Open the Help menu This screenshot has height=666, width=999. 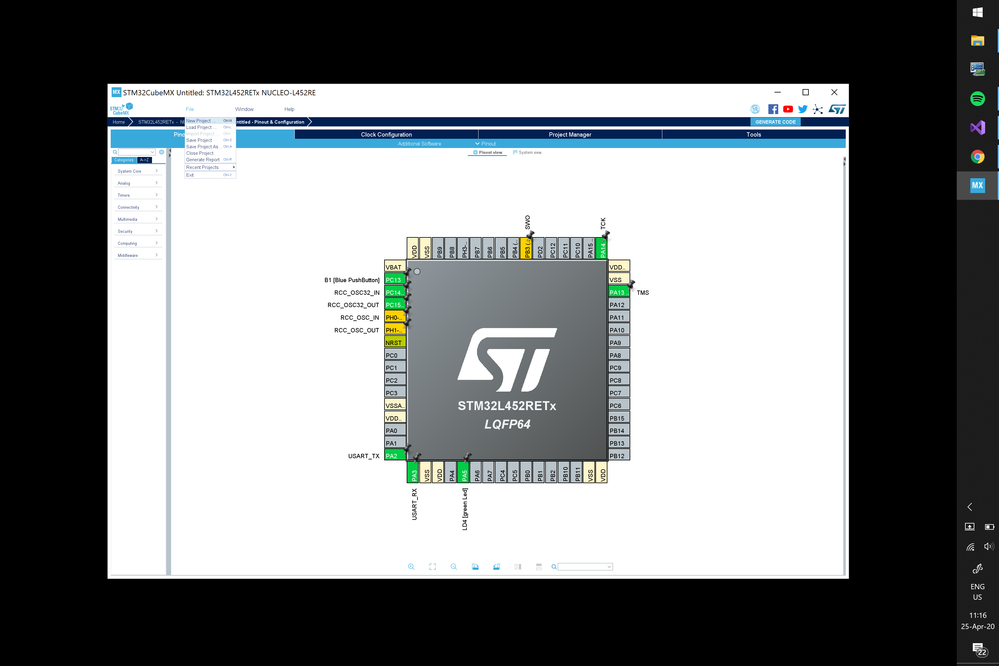[x=289, y=109]
